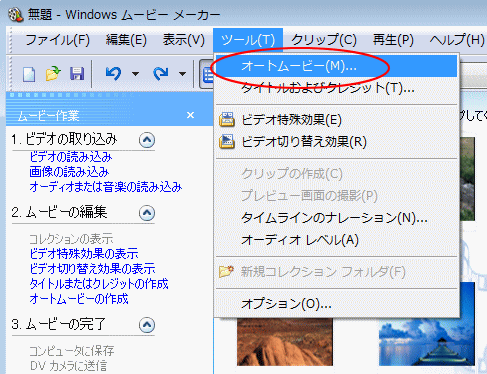
Task: Open the Undo history dropdown arrow
Action: tap(135, 74)
